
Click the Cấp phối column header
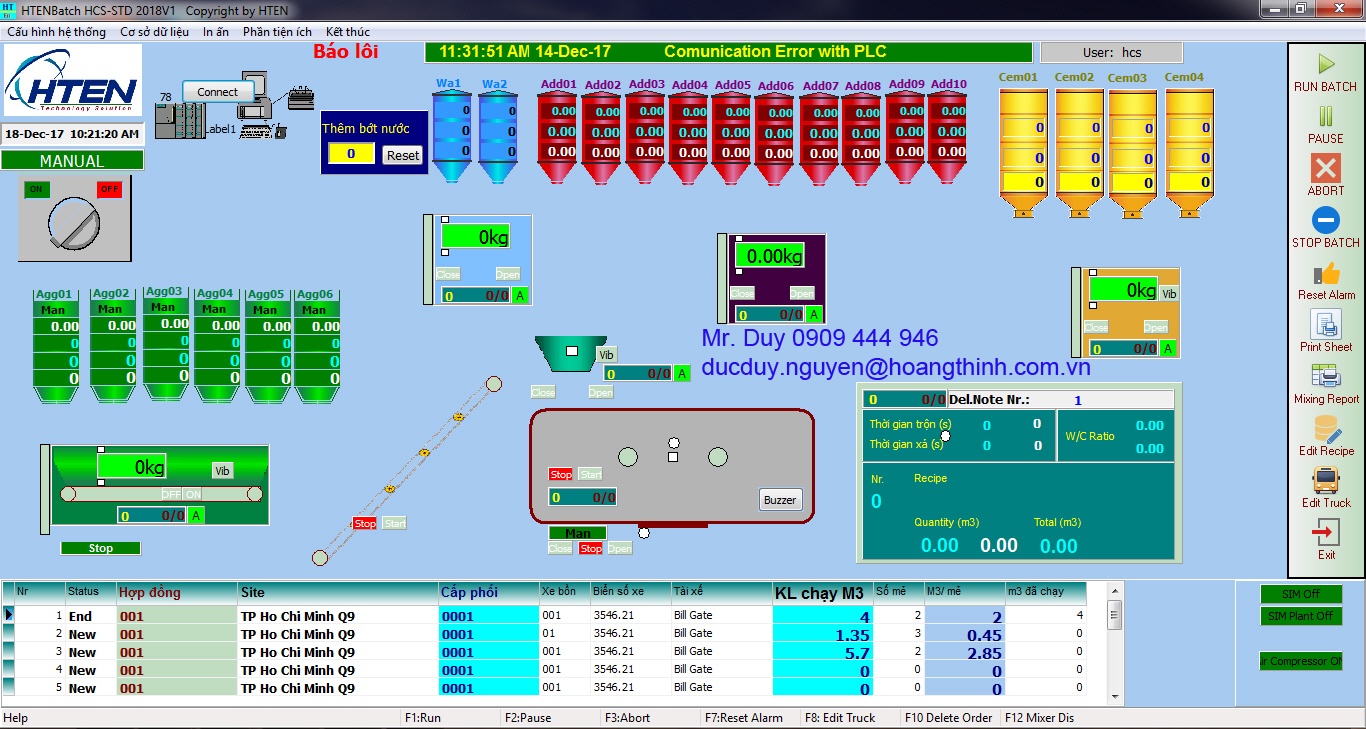pos(488,592)
